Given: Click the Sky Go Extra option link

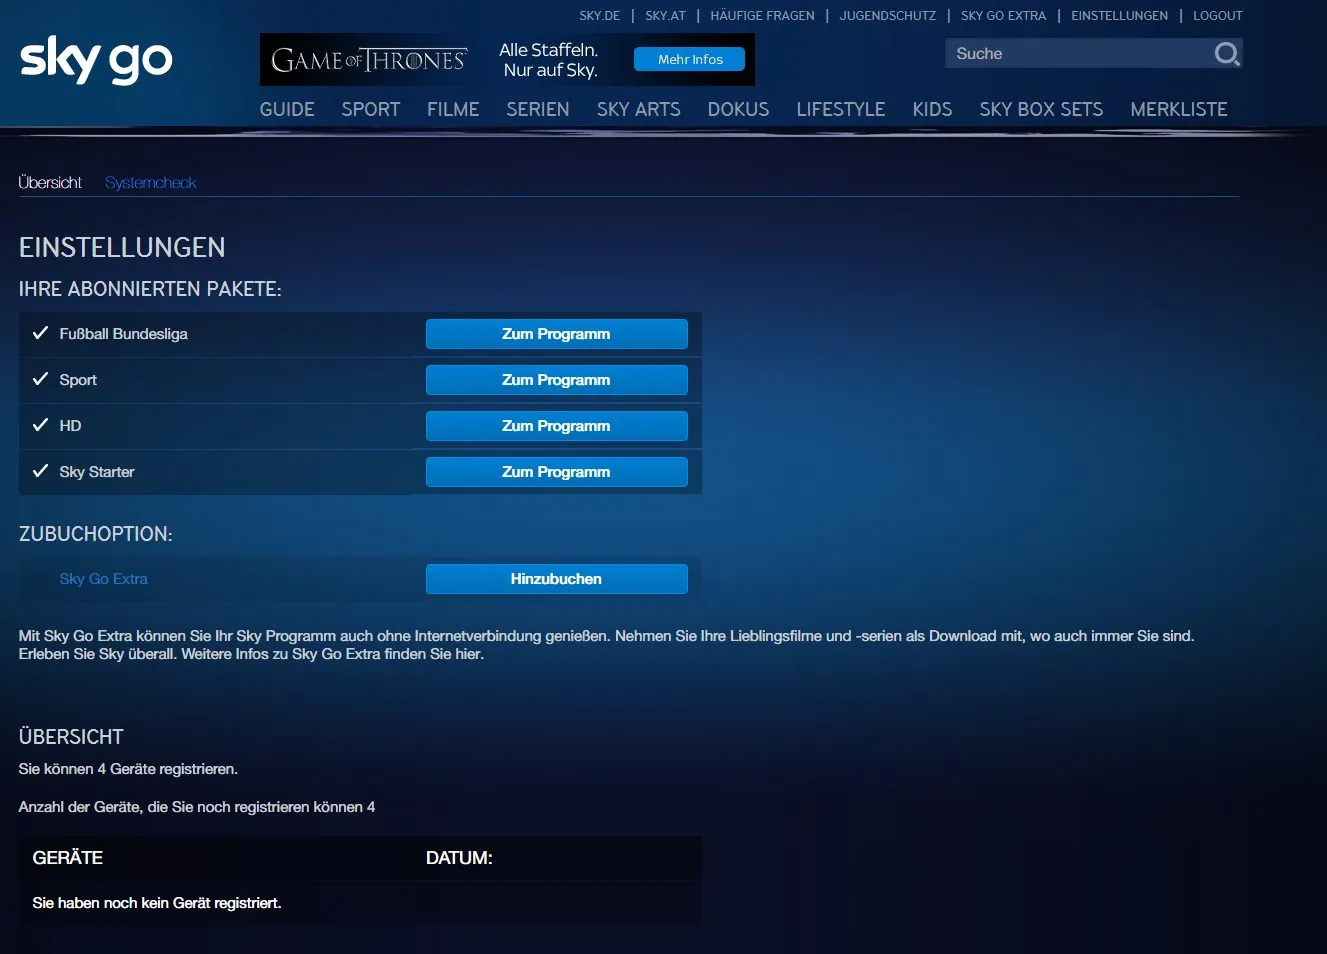Looking at the screenshot, I should pos(103,579).
